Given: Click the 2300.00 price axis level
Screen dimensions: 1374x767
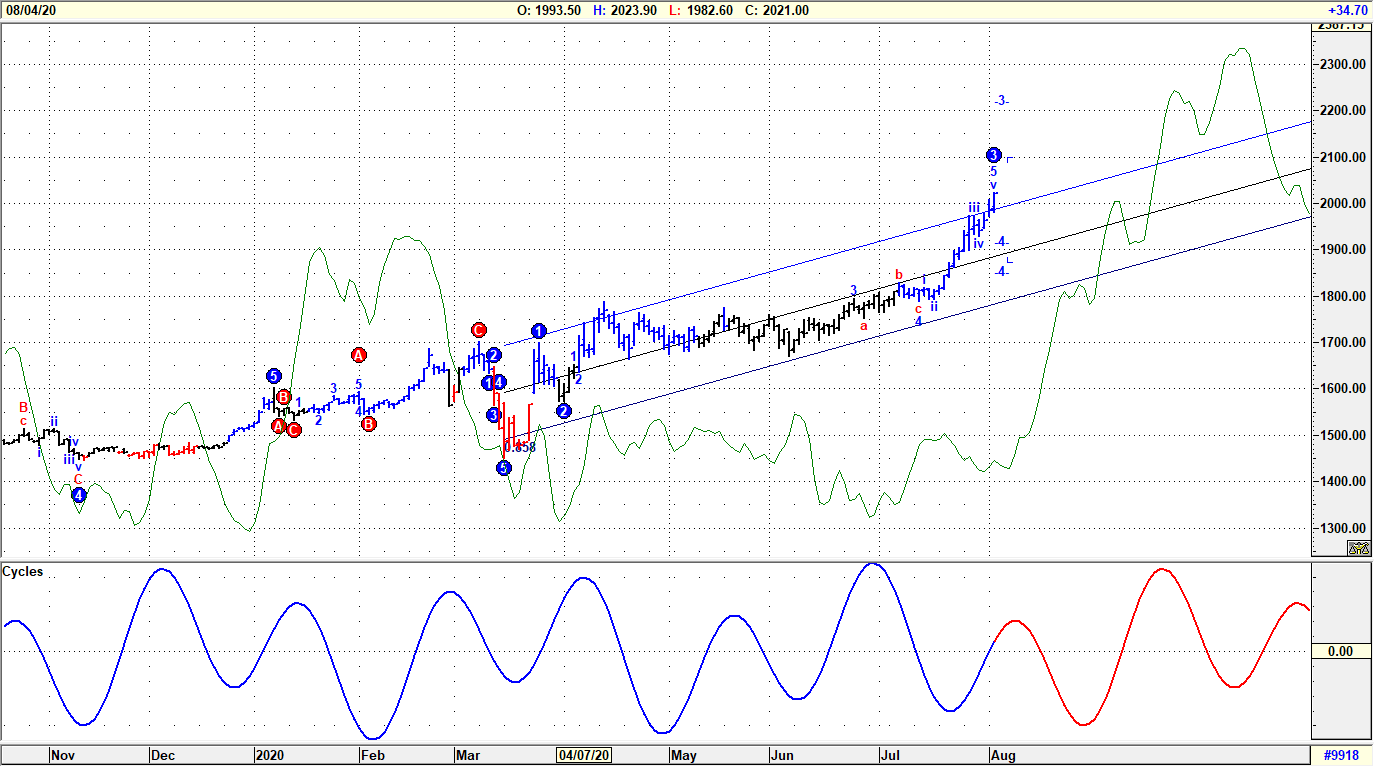Looking at the screenshot, I should [1342, 64].
